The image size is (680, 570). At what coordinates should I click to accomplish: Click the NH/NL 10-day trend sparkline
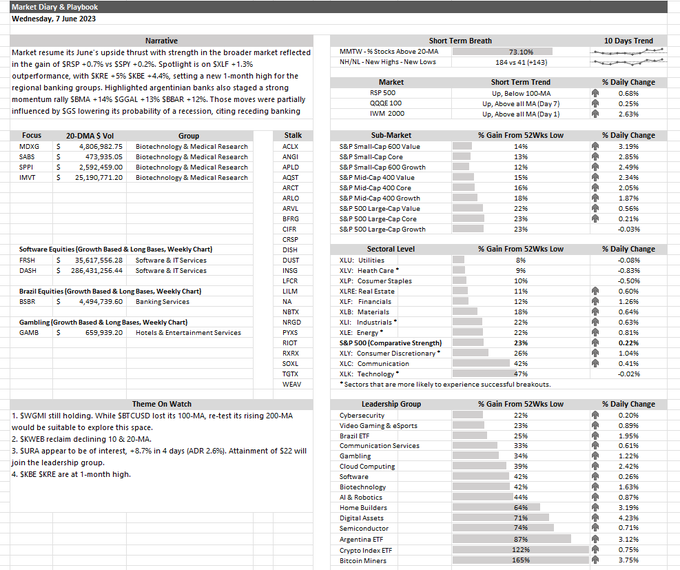pyautogui.click(x=628, y=62)
